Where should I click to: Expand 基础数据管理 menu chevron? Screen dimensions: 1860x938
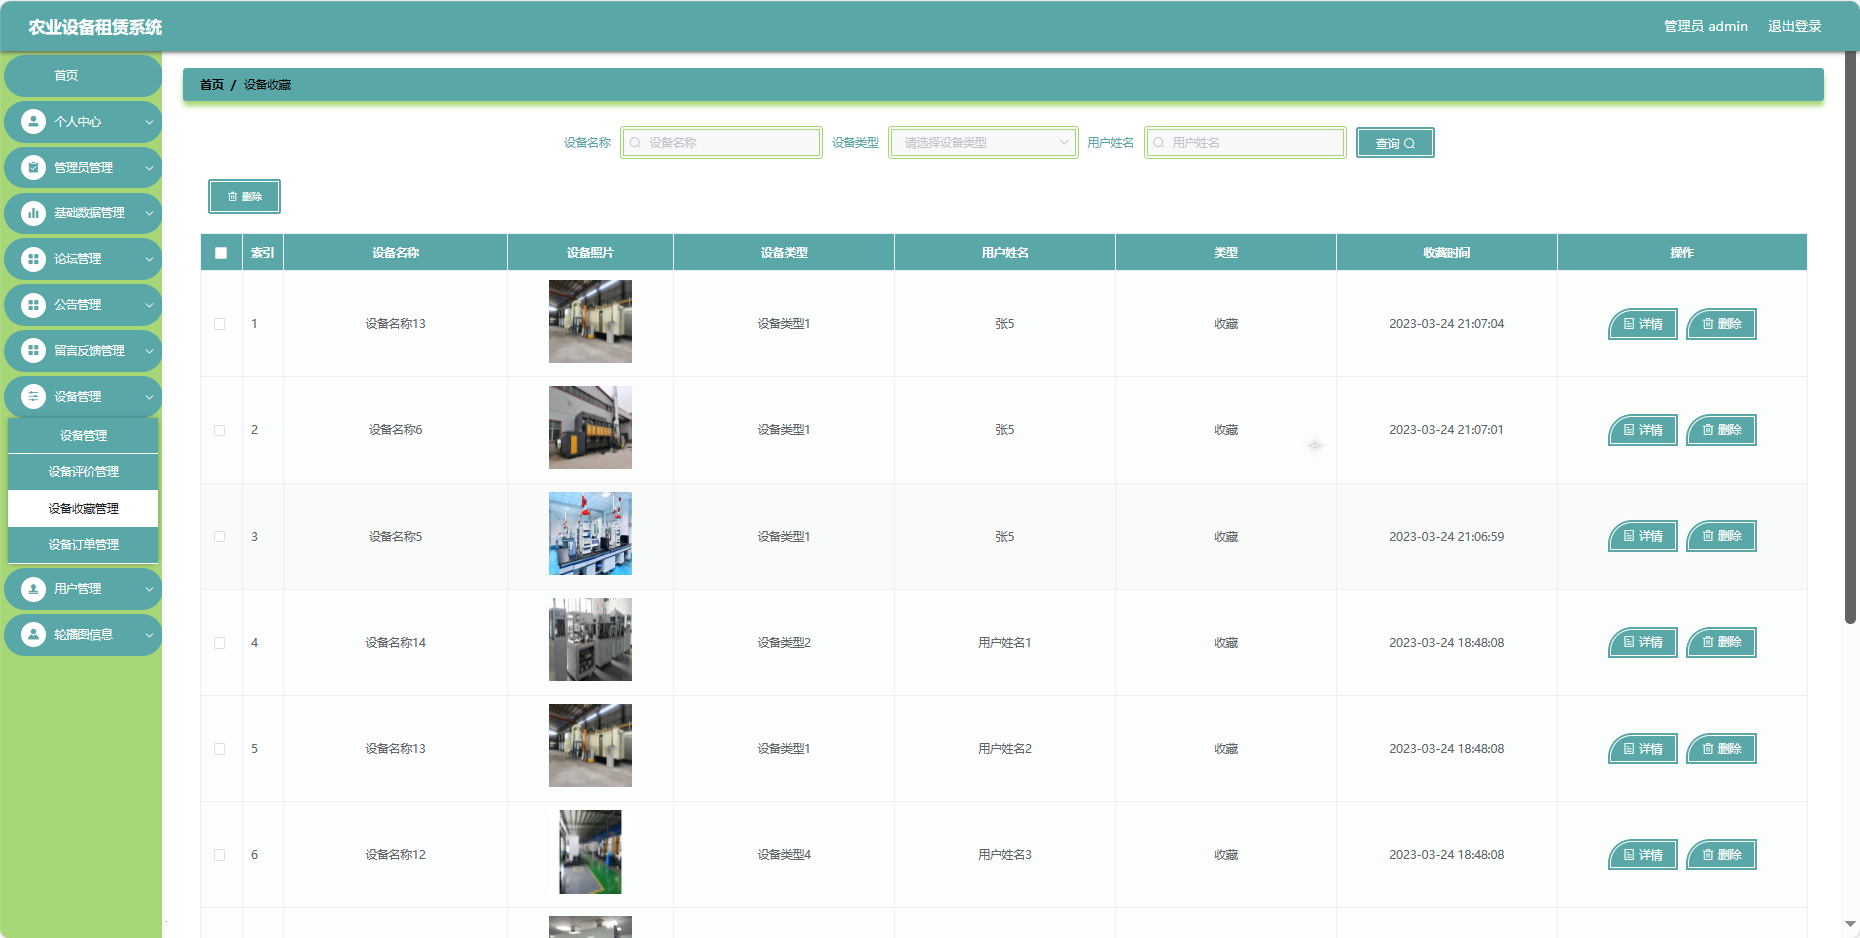(x=149, y=213)
